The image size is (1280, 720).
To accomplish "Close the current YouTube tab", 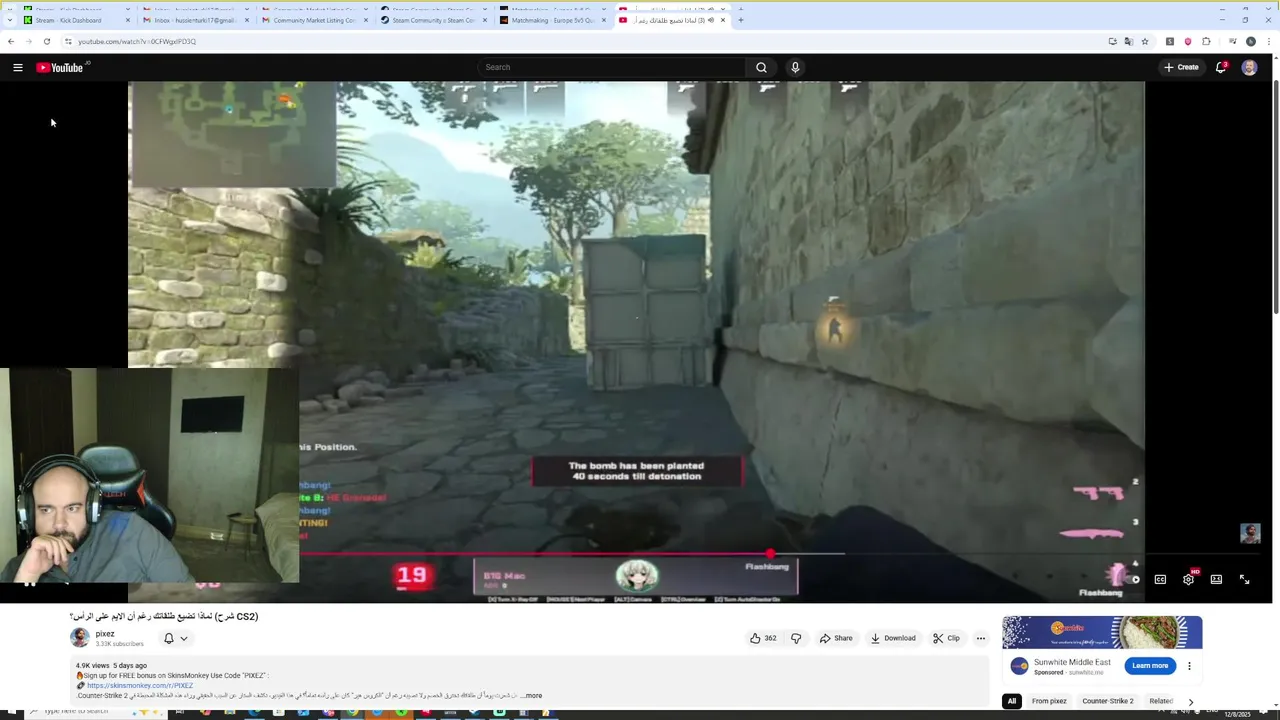I will (723, 20).
